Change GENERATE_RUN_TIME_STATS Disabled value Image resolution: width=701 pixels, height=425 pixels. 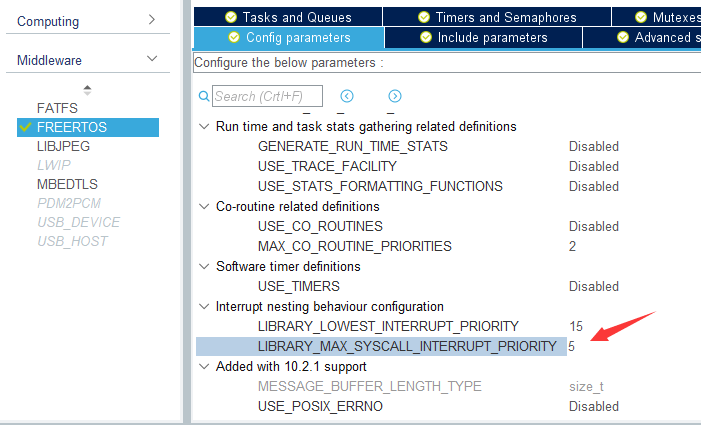[594, 147]
